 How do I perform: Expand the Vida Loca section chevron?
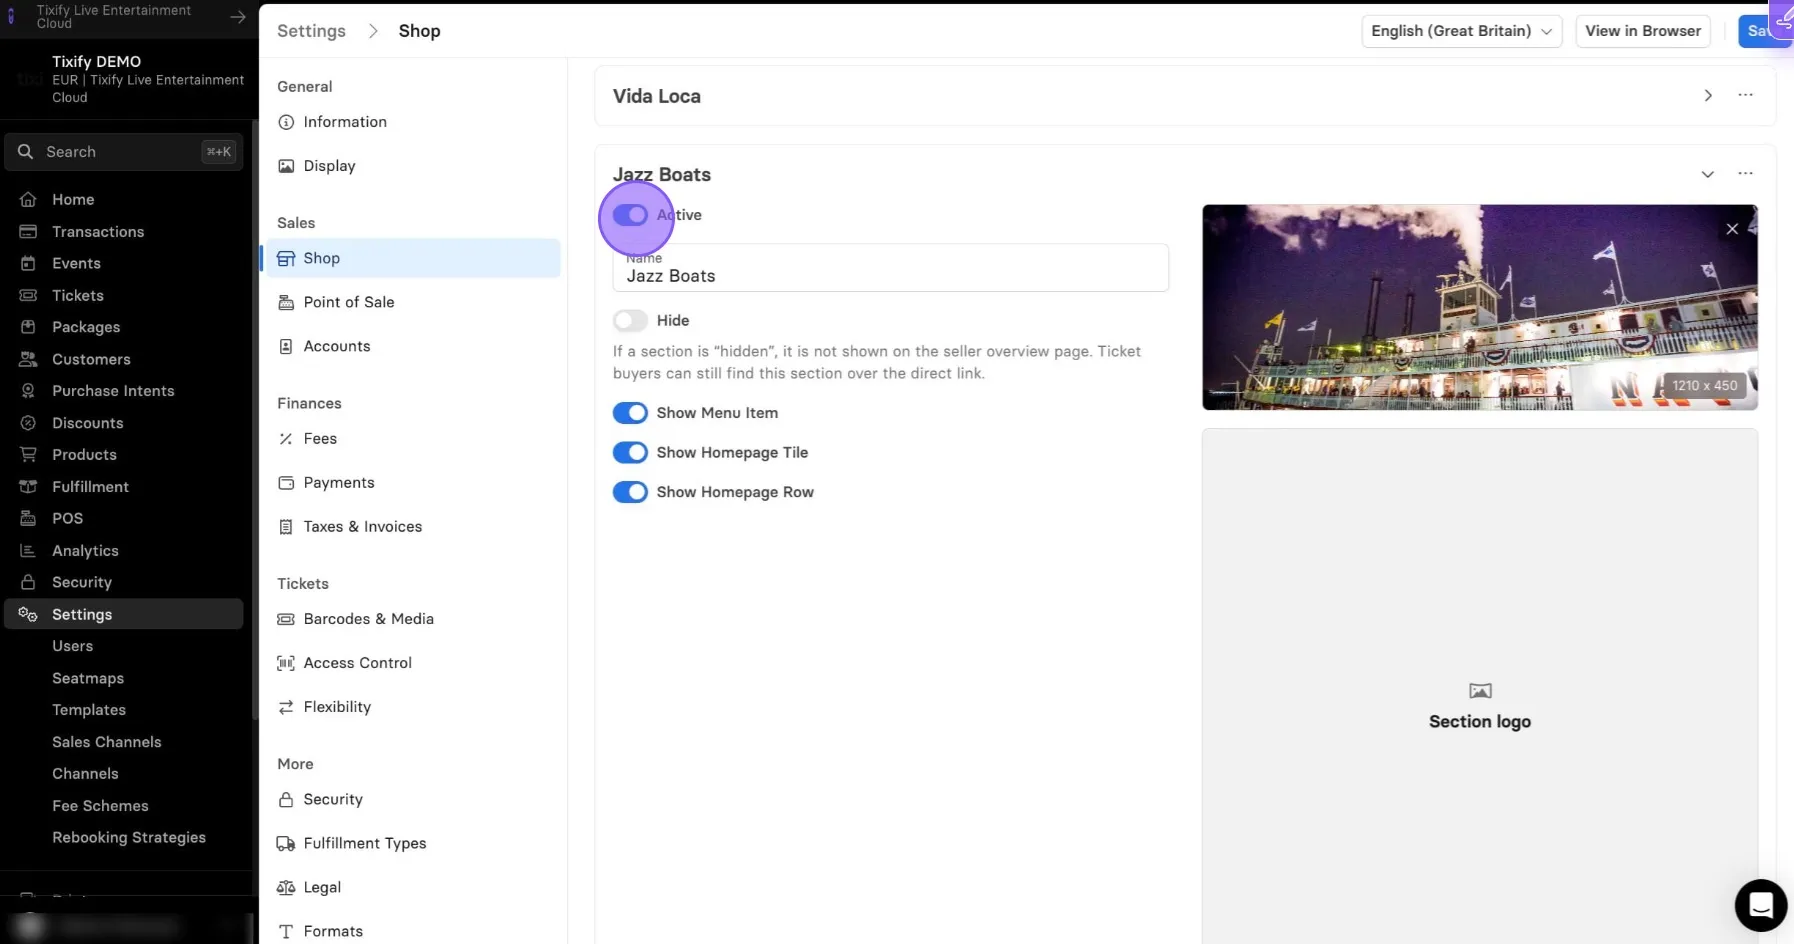(x=1708, y=96)
